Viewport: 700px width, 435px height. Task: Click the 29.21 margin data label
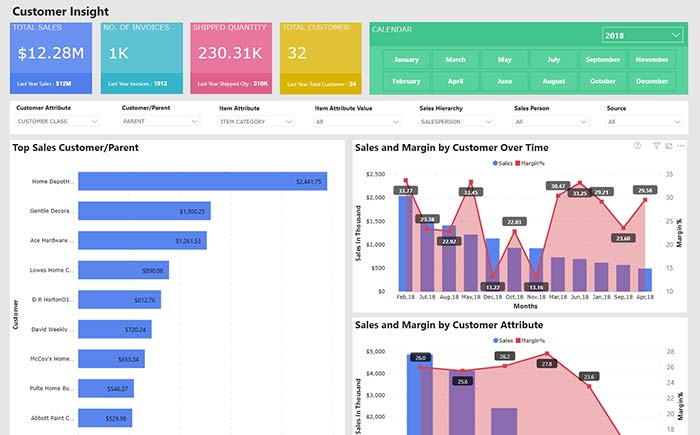click(602, 192)
